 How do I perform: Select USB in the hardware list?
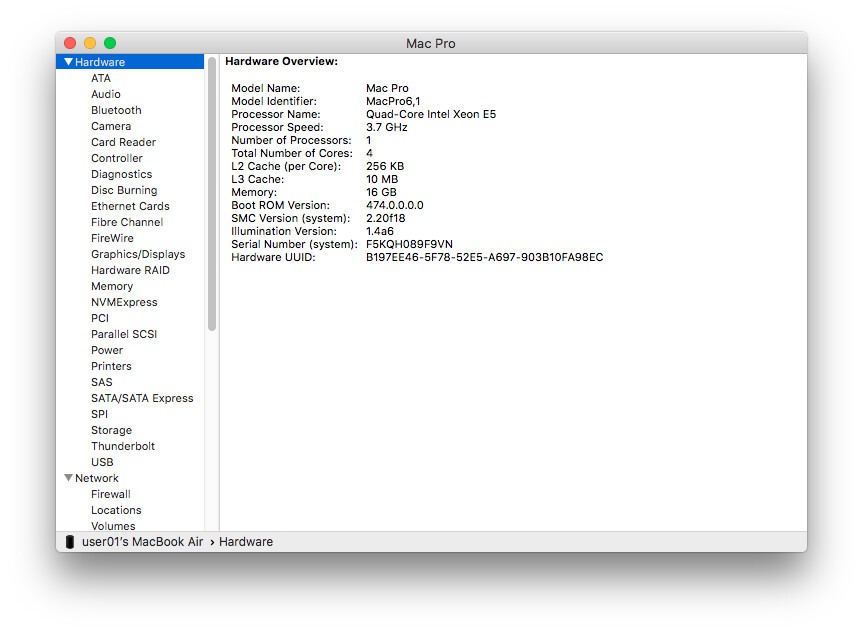102,462
